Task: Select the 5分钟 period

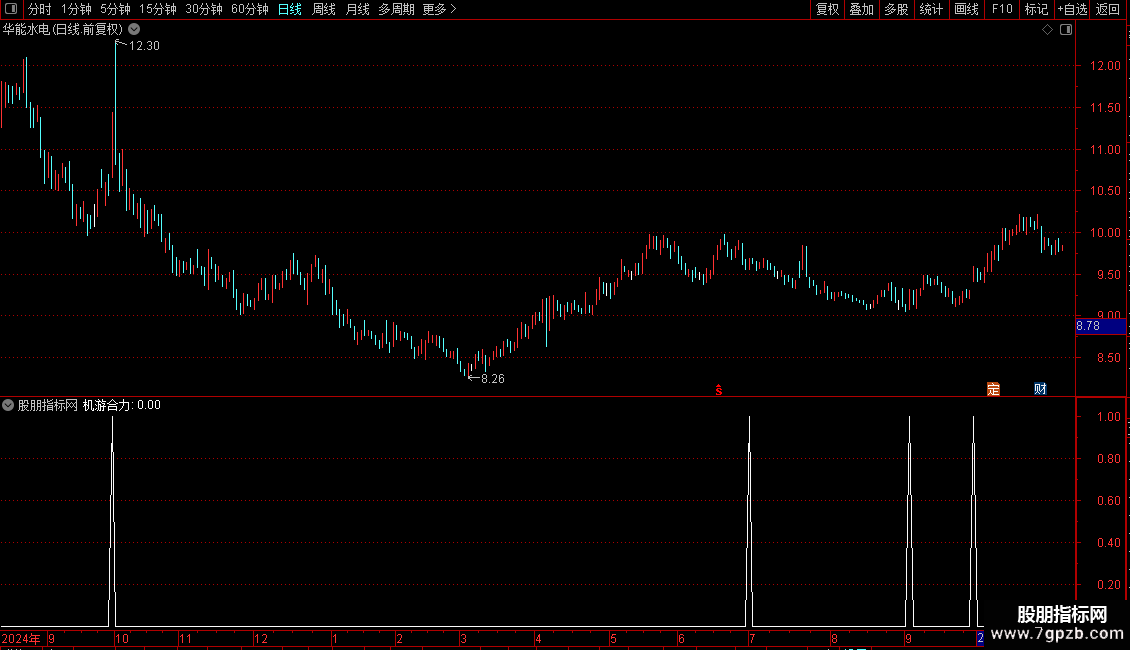Action: point(115,9)
